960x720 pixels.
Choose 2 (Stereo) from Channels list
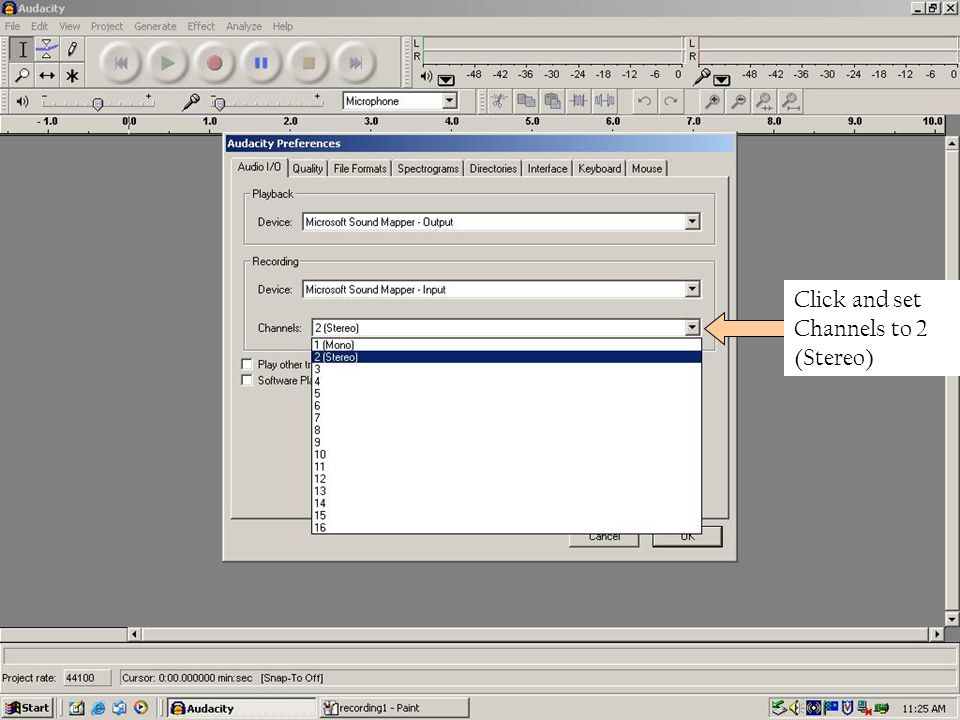506,357
